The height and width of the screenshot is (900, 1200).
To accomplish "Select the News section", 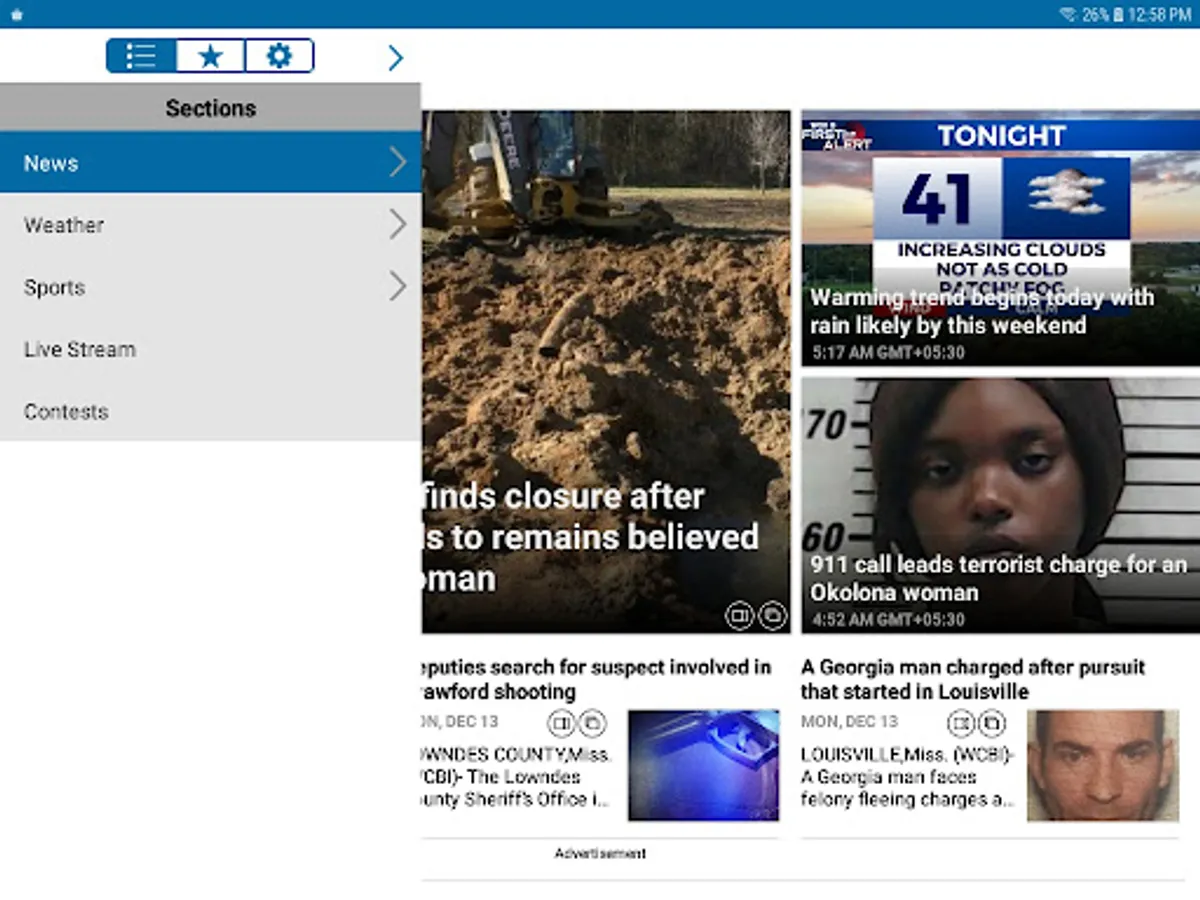I will (x=210, y=162).
